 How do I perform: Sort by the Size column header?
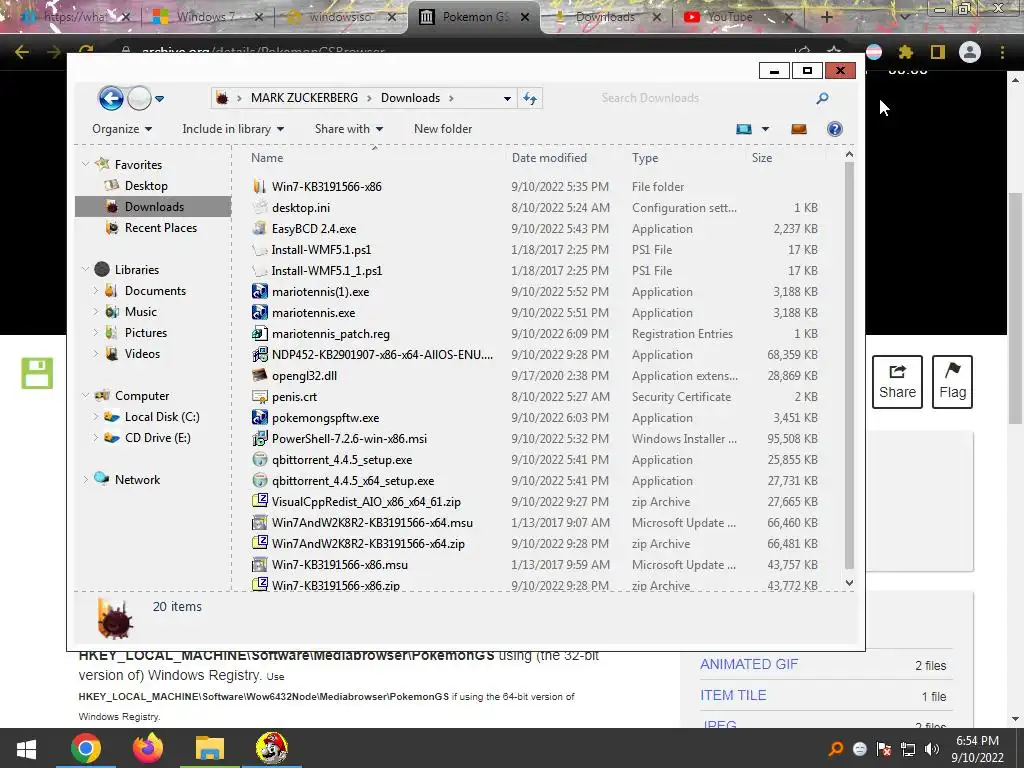click(761, 157)
